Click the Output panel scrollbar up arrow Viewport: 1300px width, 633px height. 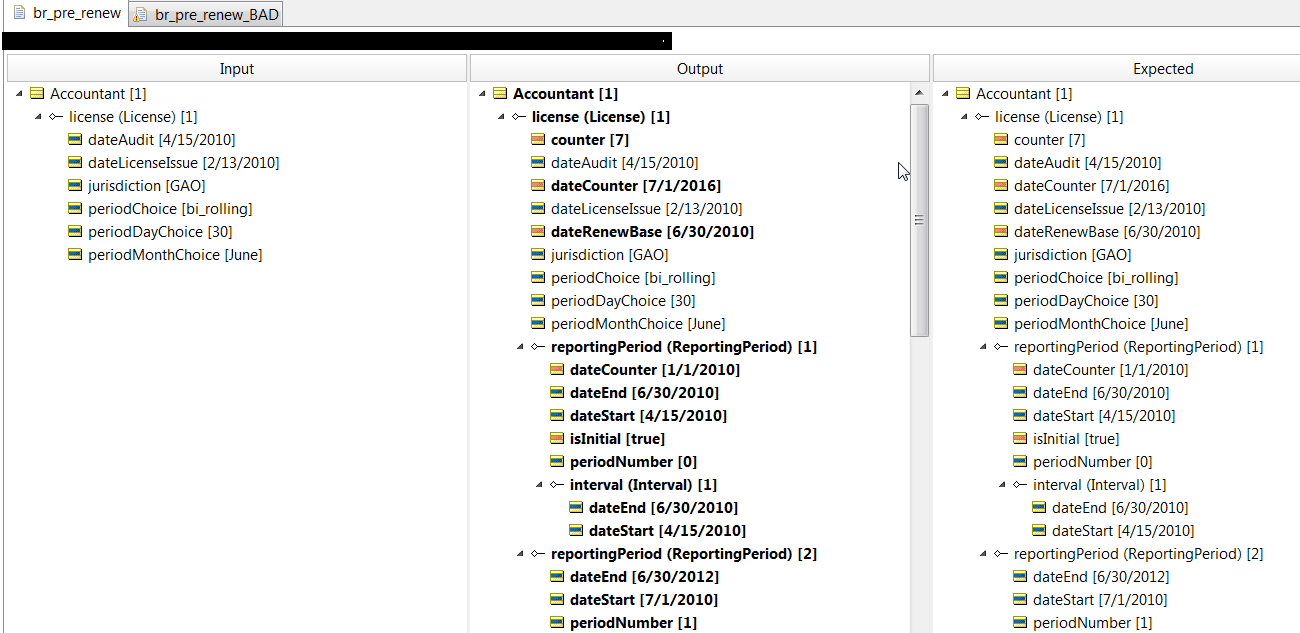coord(920,93)
